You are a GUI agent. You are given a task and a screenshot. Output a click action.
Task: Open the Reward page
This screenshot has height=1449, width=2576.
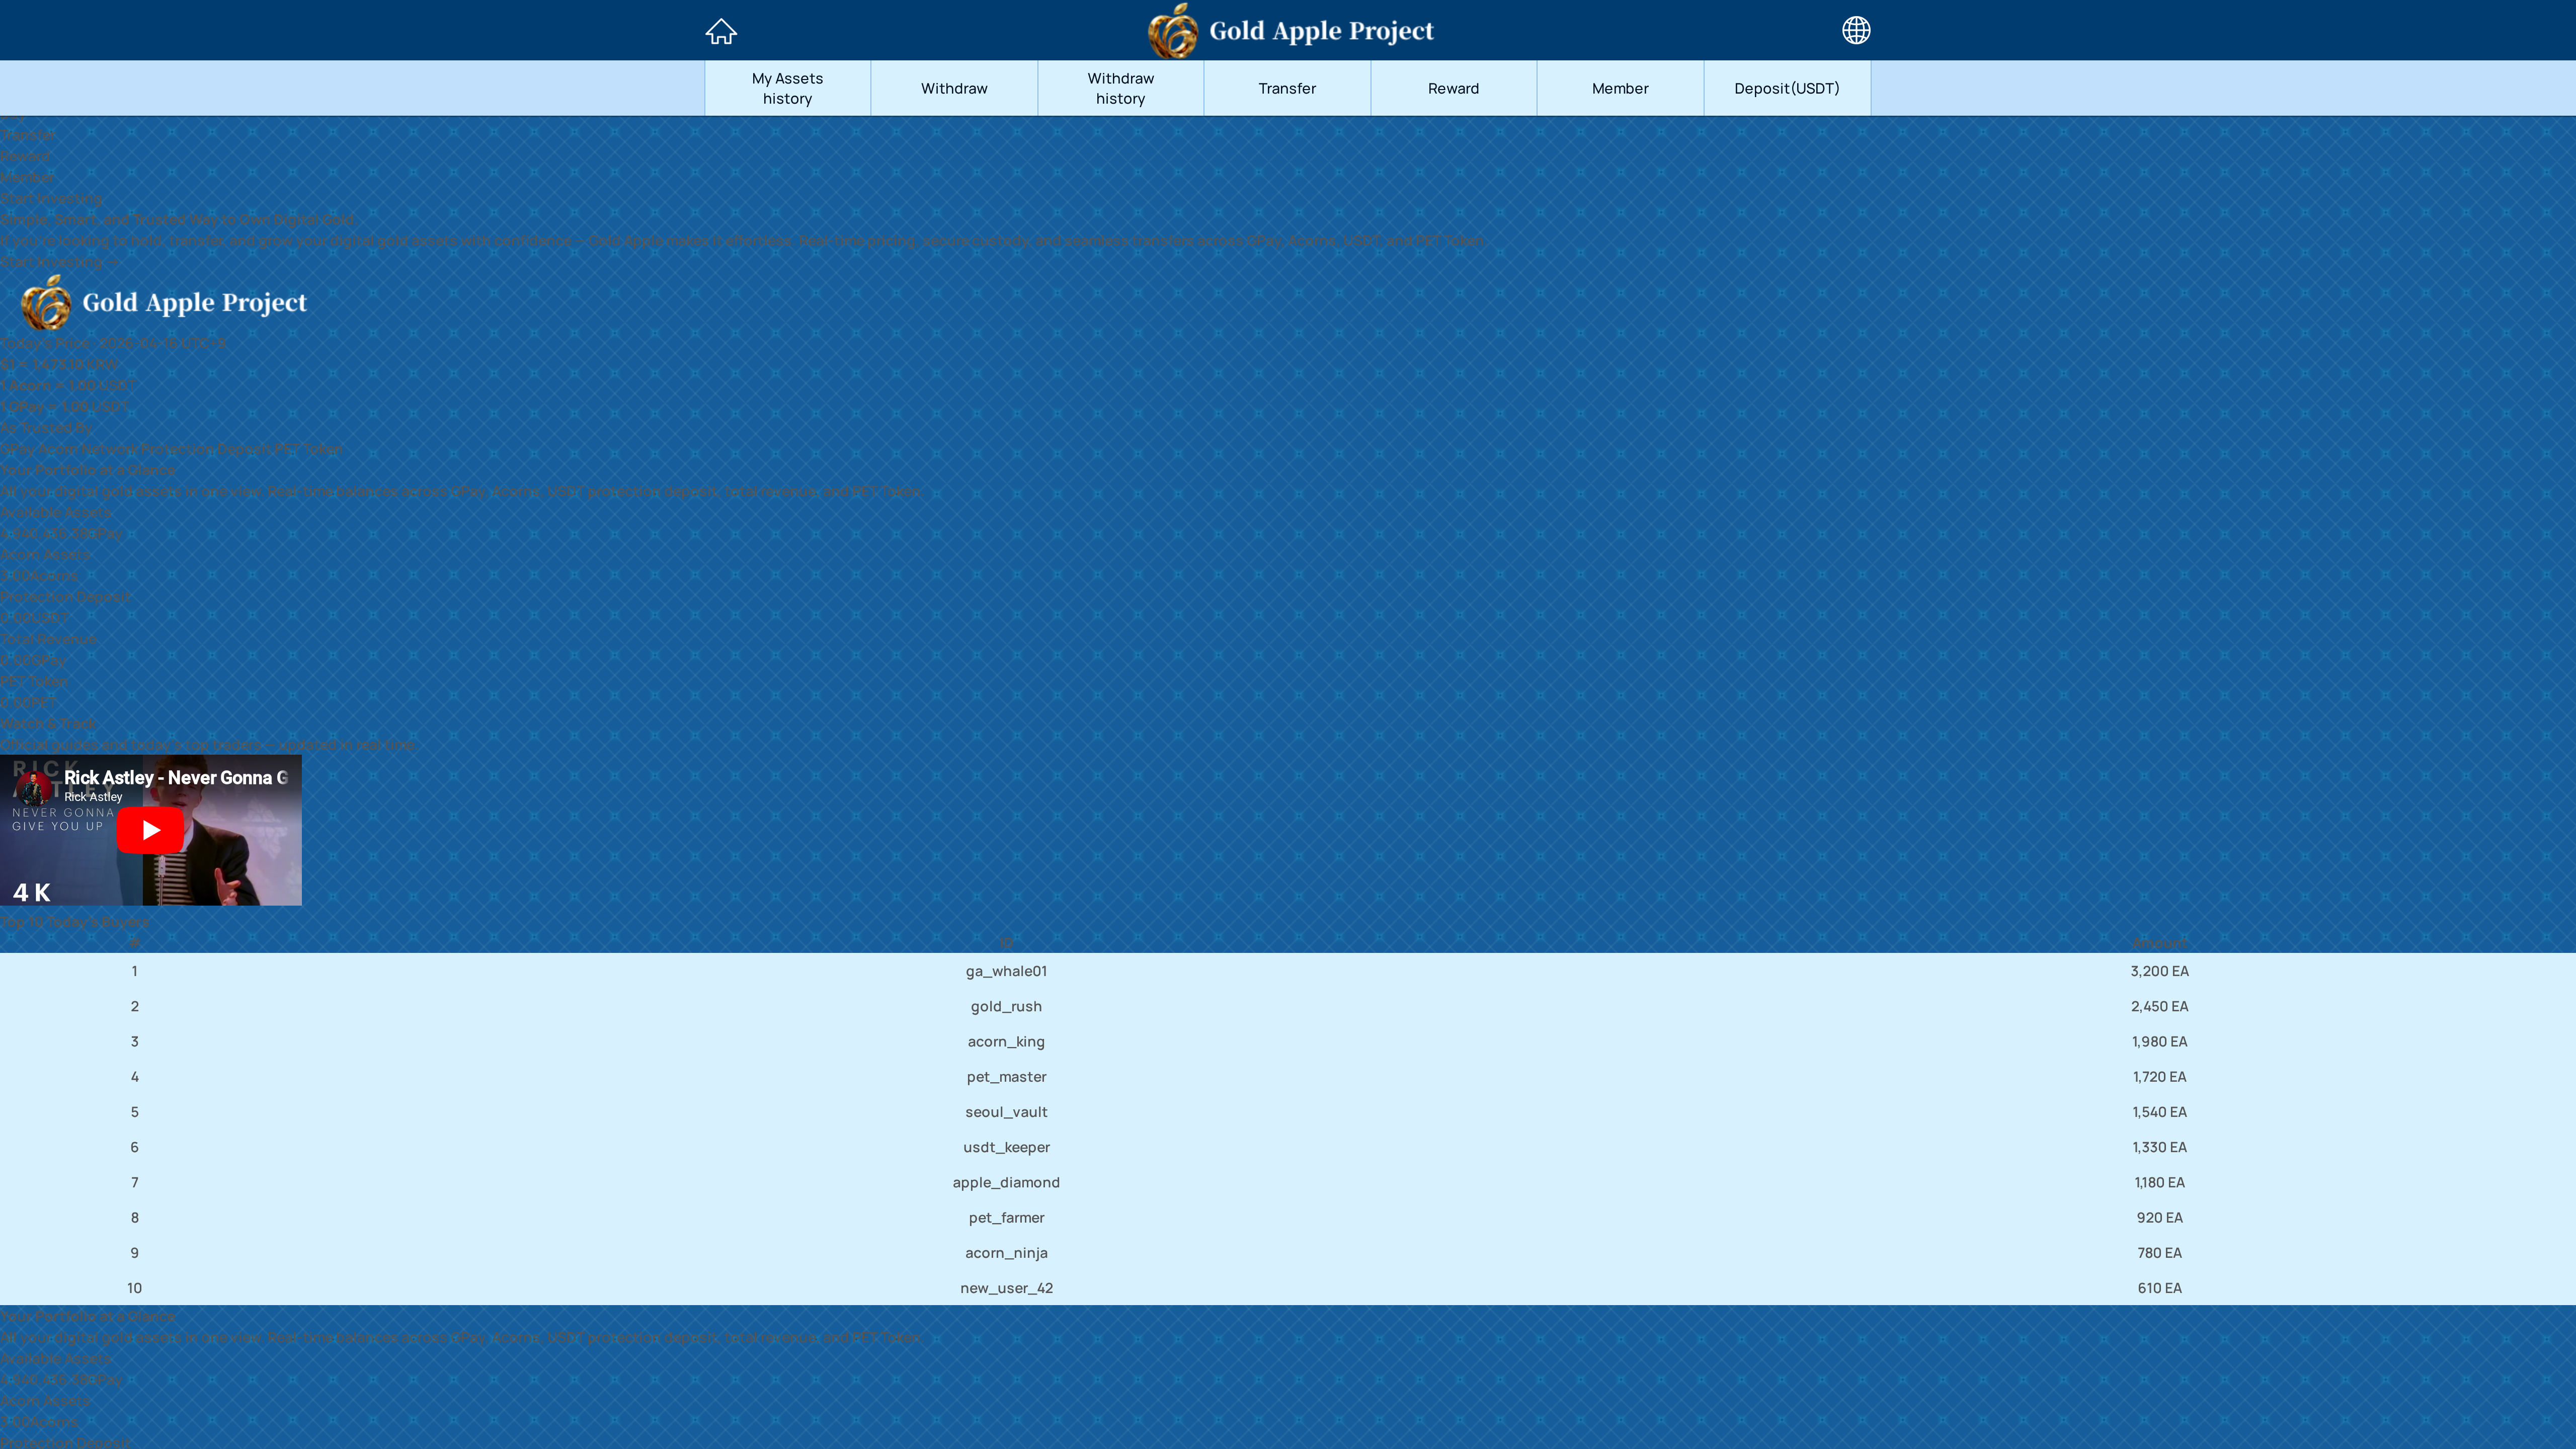point(1453,88)
